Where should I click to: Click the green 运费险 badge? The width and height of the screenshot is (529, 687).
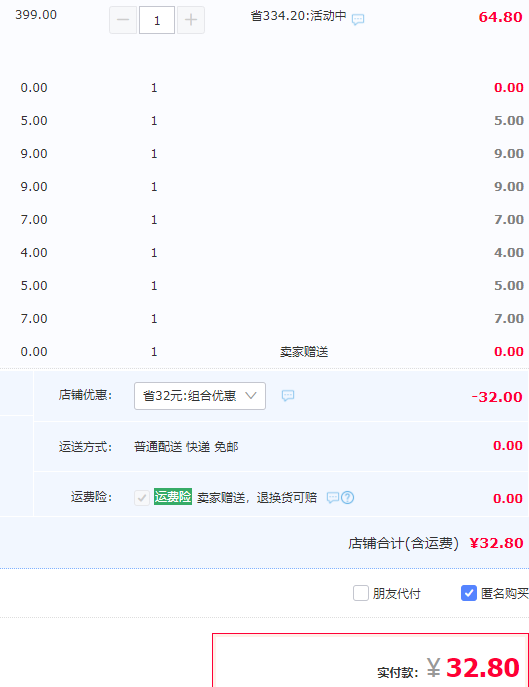173,497
